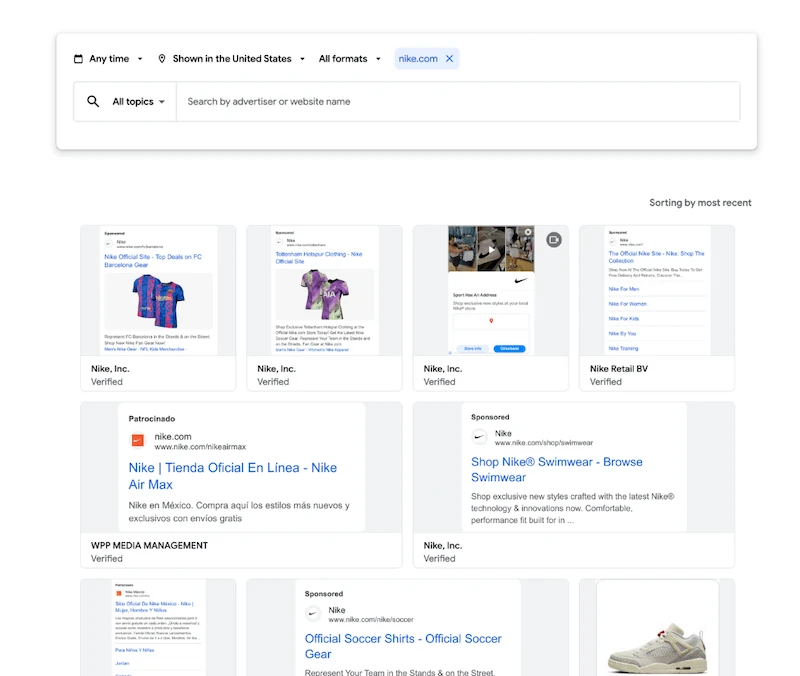Dismiss the video ad with its X icon

click(x=528, y=232)
